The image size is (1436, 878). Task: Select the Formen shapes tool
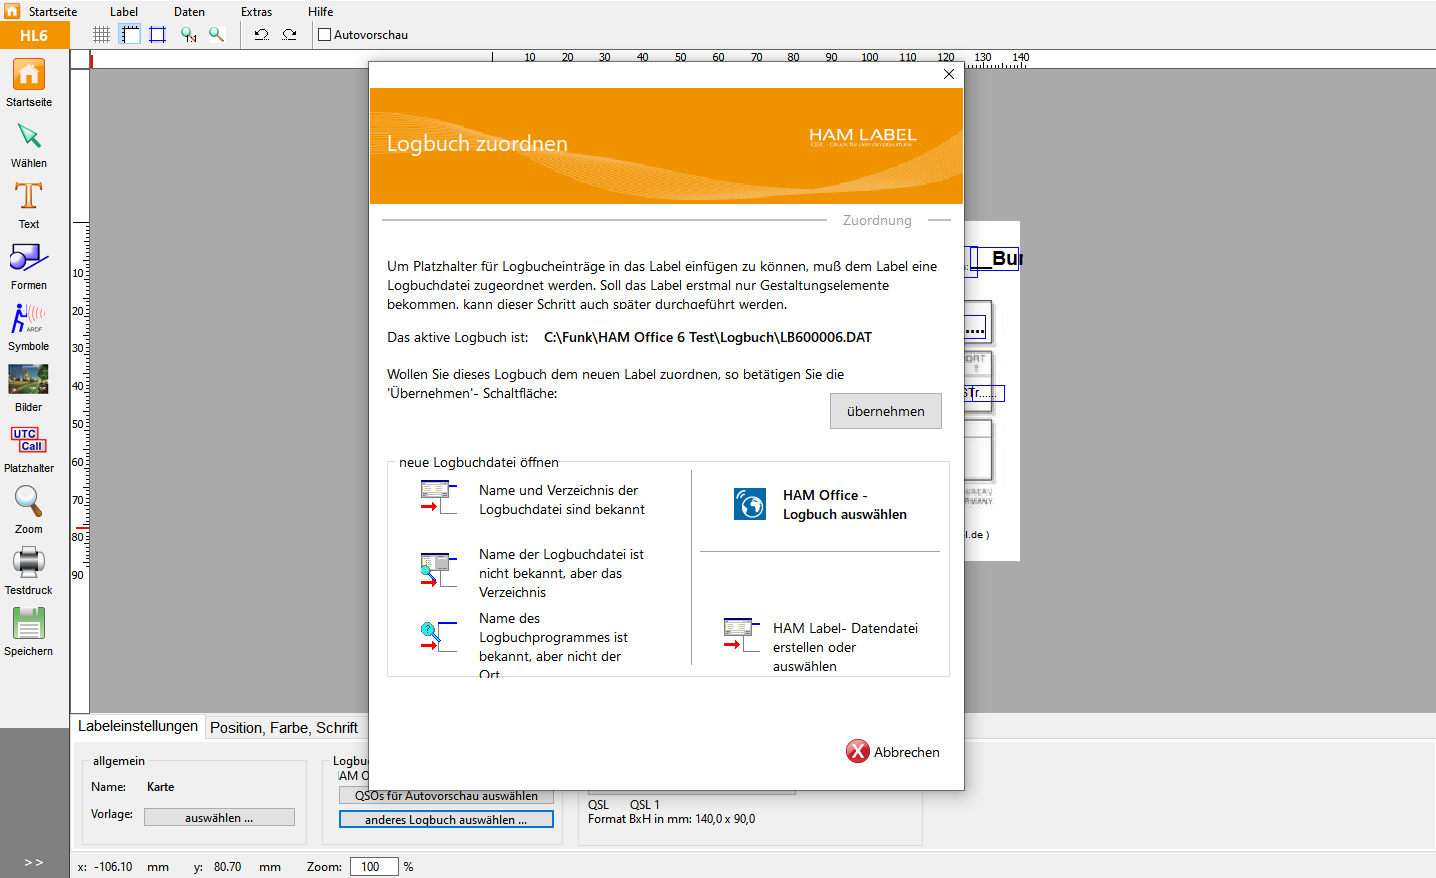[x=29, y=258]
